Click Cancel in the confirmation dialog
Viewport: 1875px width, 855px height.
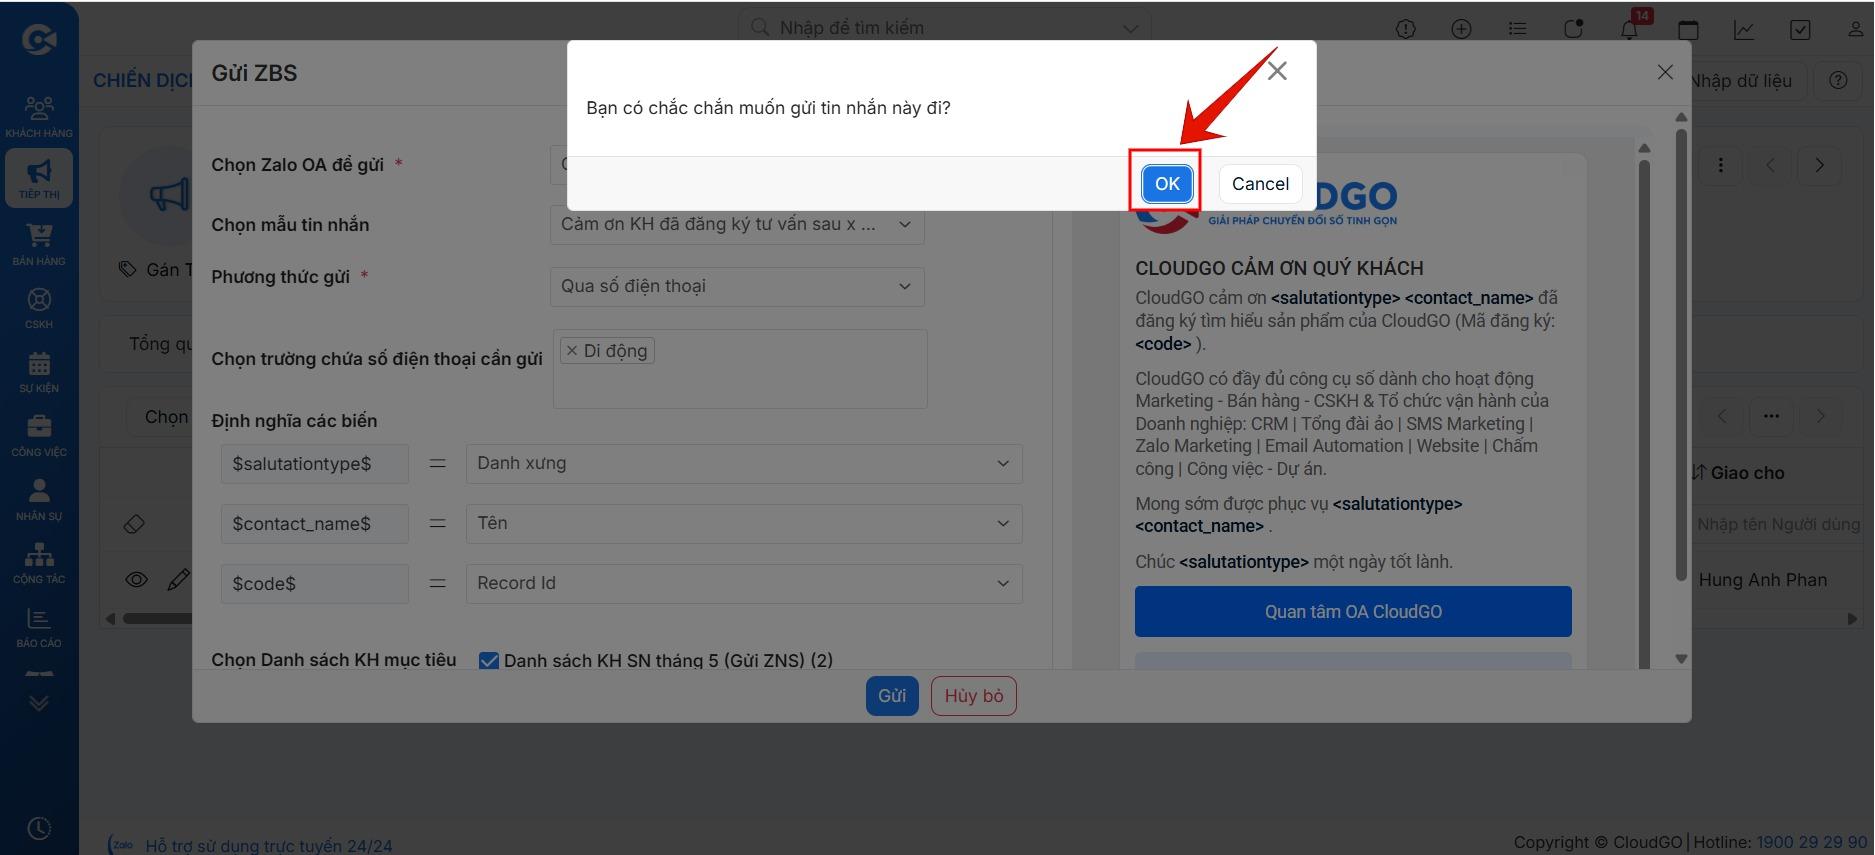[1260, 183]
